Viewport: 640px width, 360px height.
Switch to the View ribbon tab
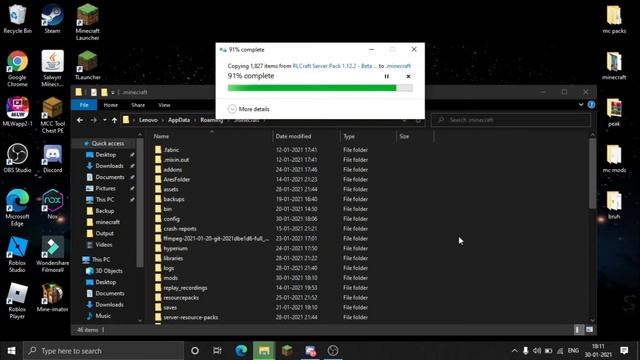pyautogui.click(x=164, y=105)
